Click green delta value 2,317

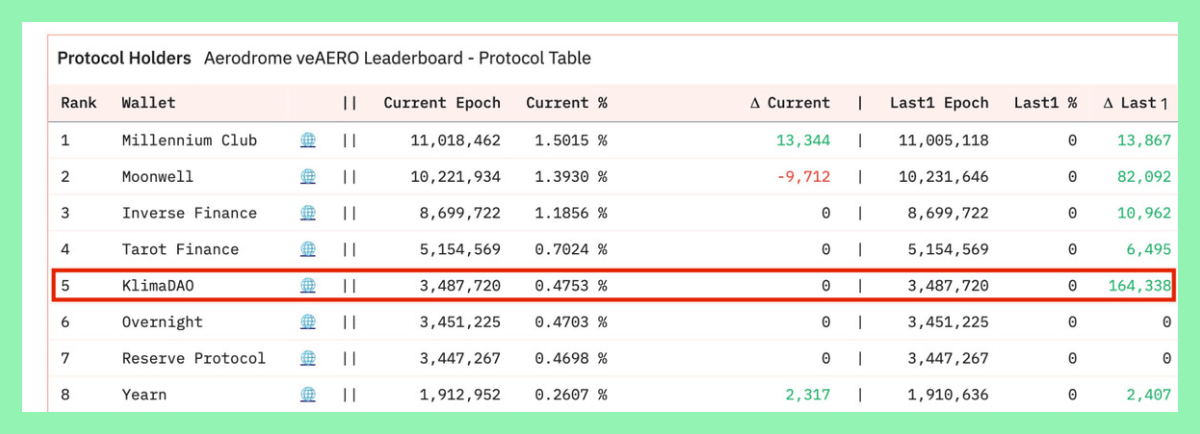(807, 395)
